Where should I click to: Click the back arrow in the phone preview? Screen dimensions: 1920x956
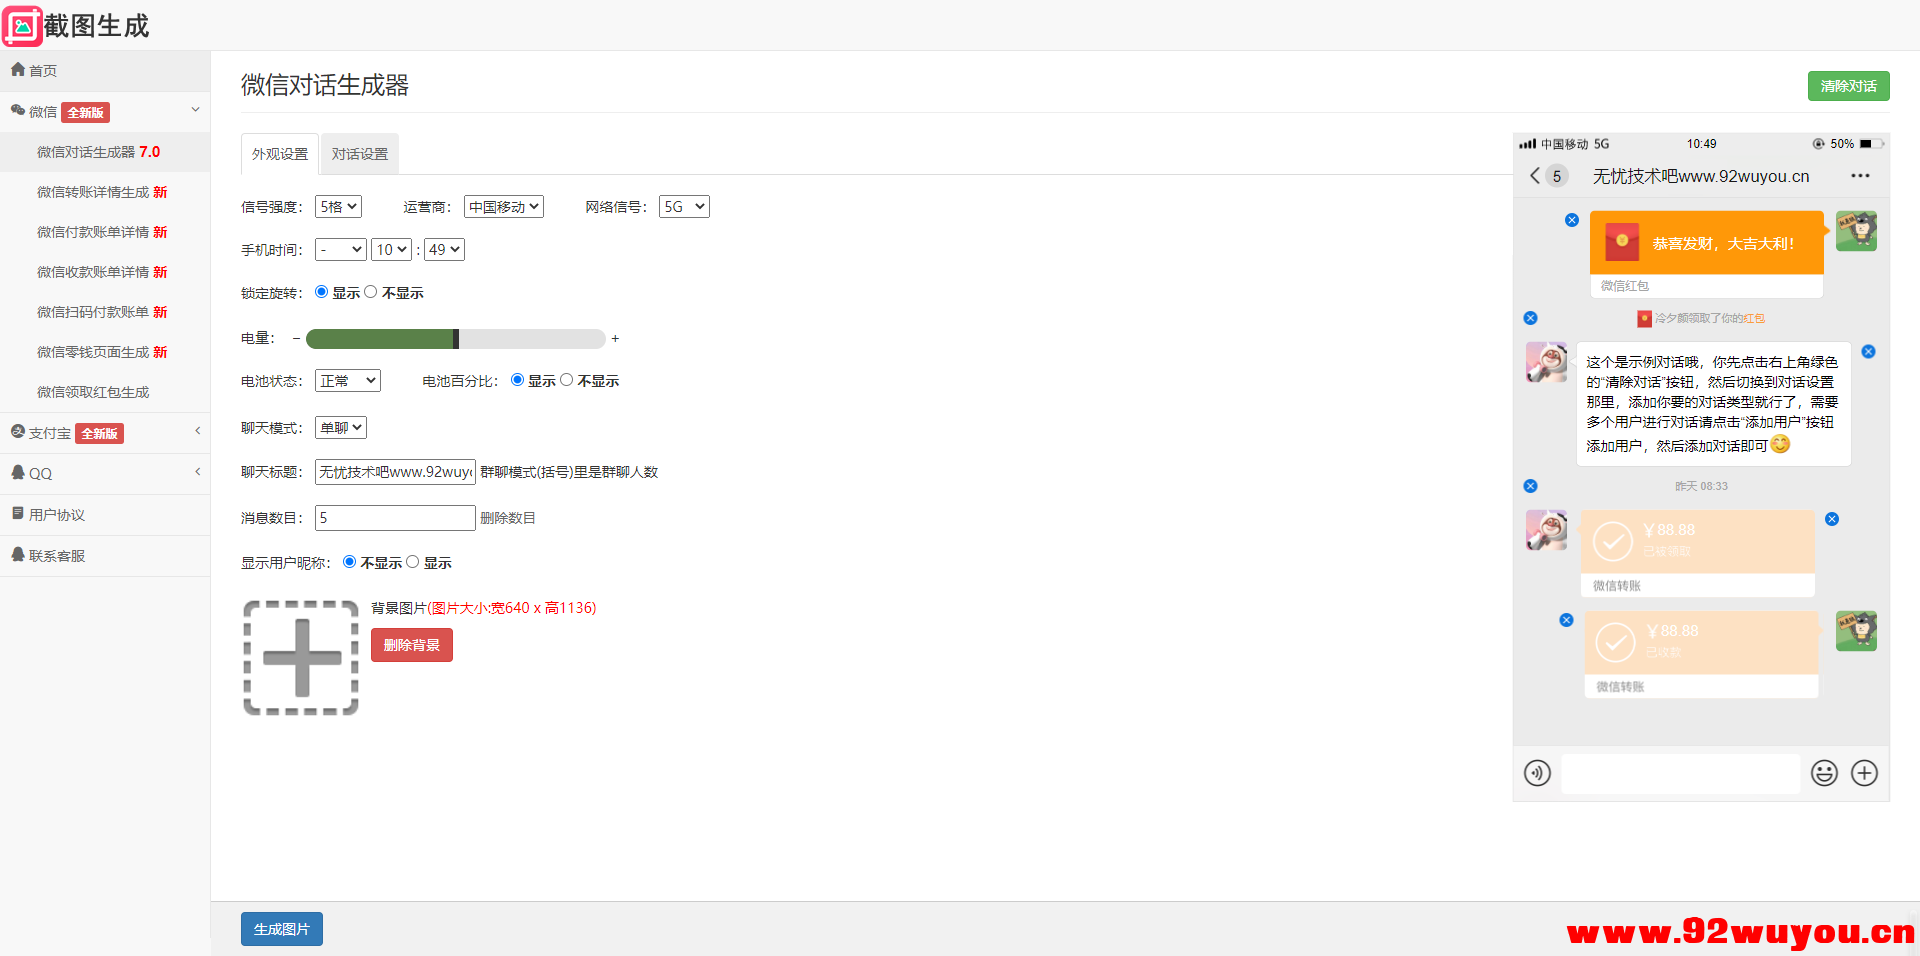coord(1535,176)
